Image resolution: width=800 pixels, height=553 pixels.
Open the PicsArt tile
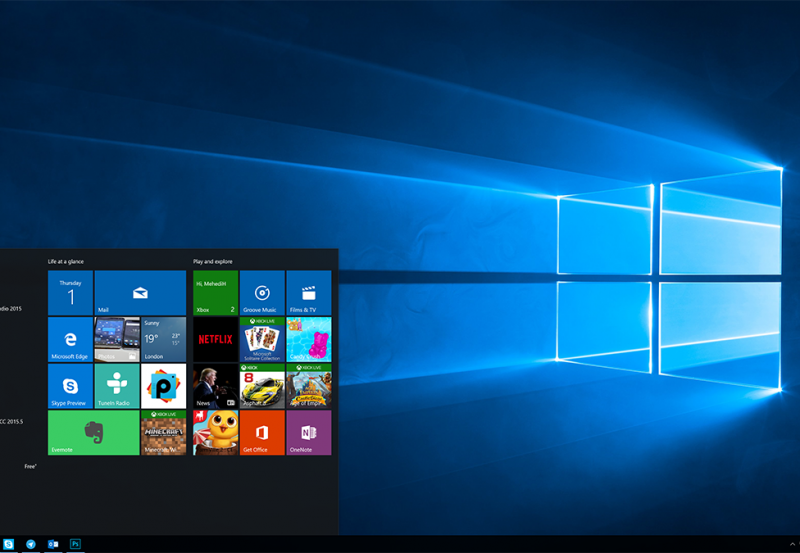pos(164,386)
